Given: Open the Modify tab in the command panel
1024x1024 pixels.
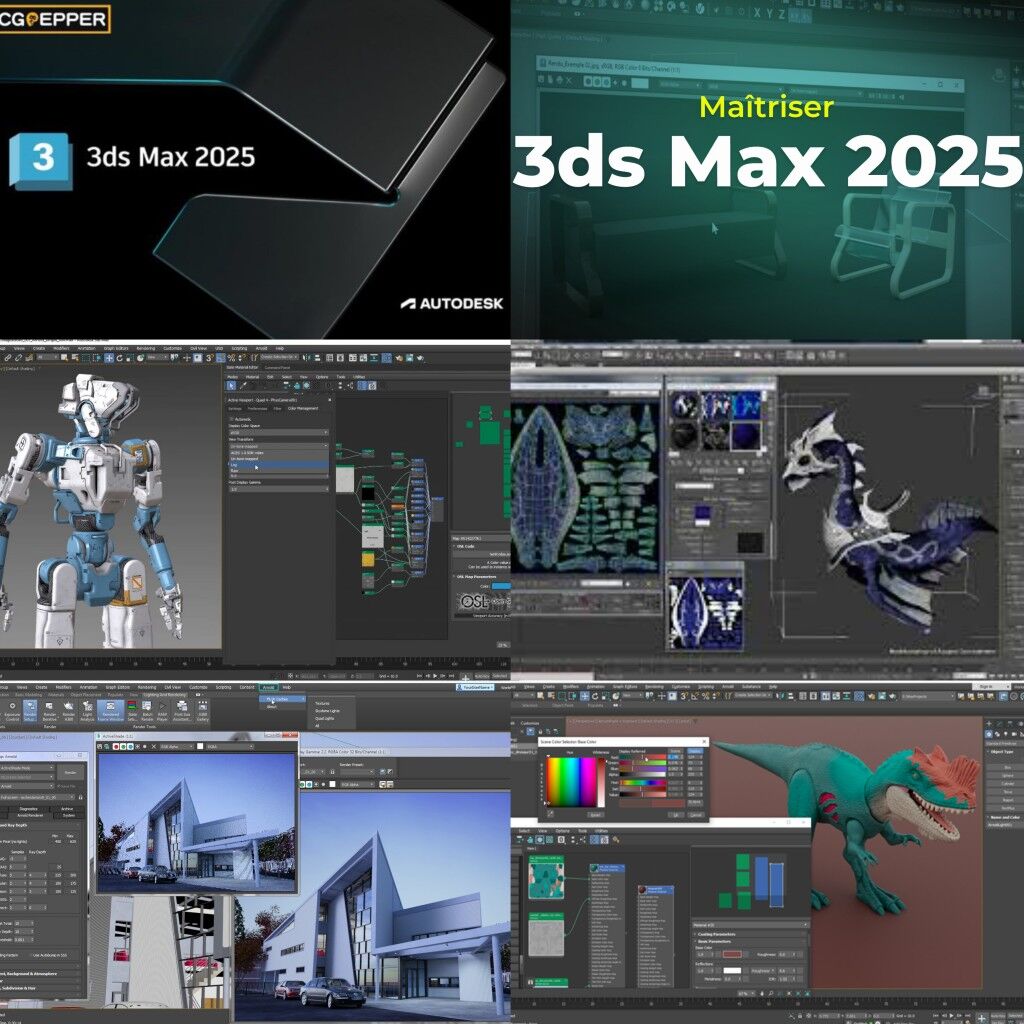Looking at the screenshot, I should click(x=999, y=723).
